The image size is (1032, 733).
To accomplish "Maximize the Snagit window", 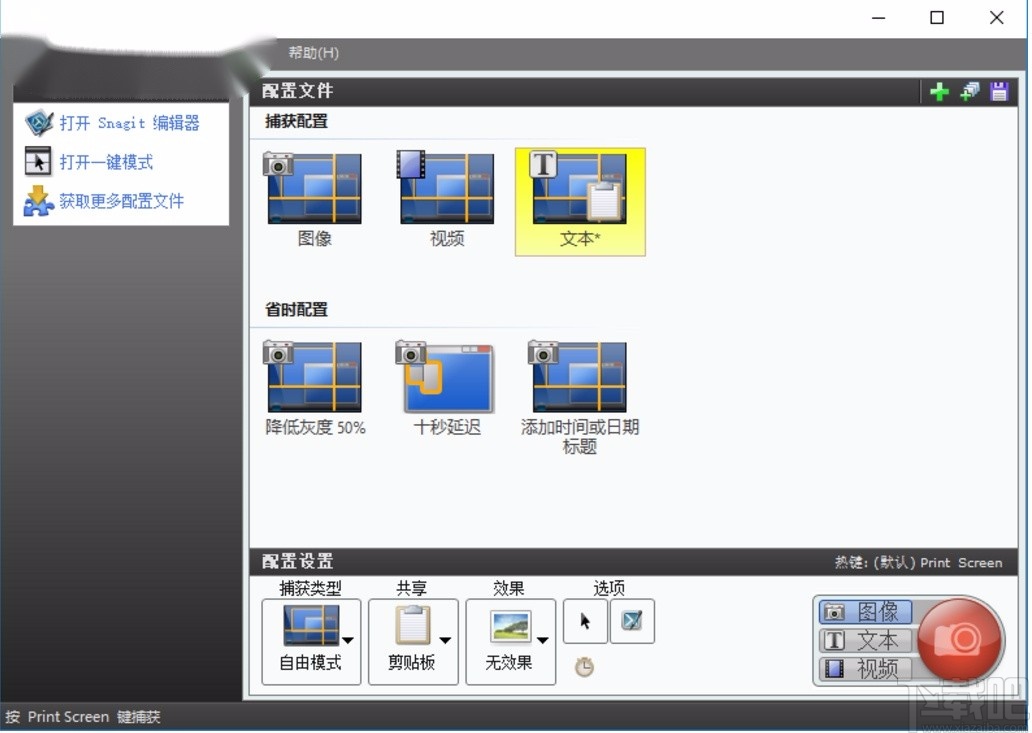I will click(937, 18).
